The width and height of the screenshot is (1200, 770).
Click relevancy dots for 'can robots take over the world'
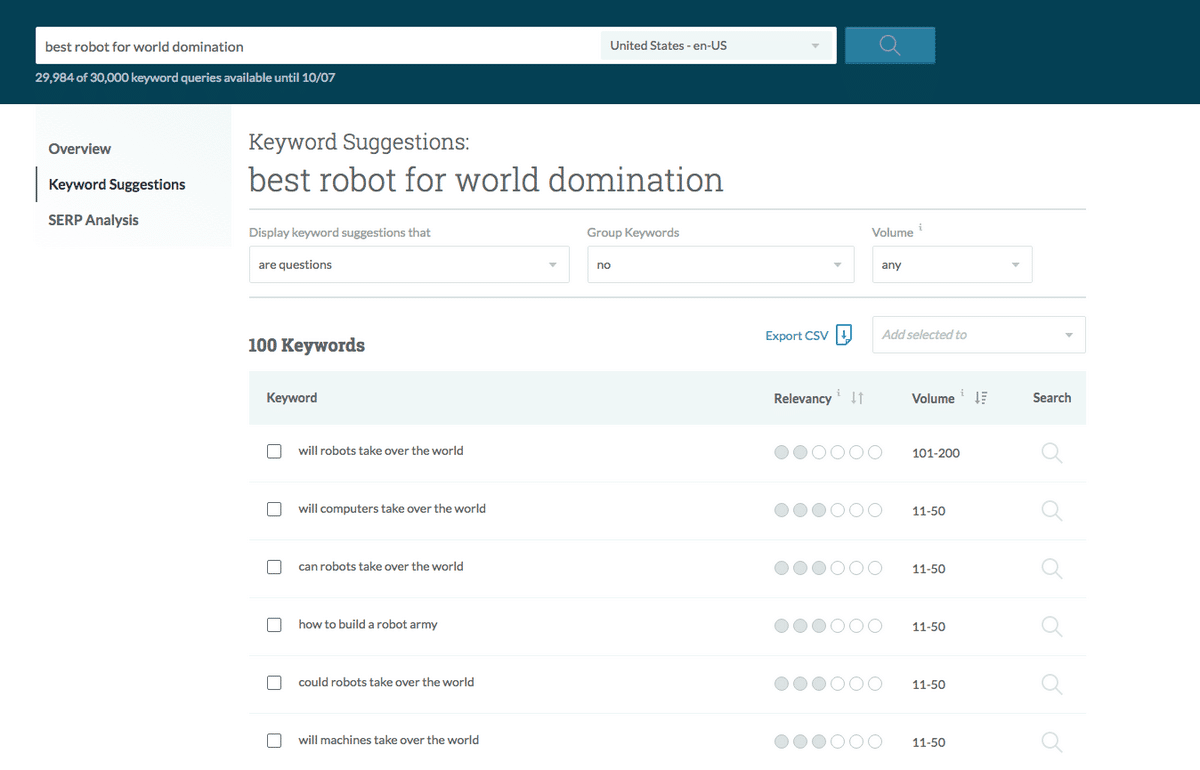827,568
